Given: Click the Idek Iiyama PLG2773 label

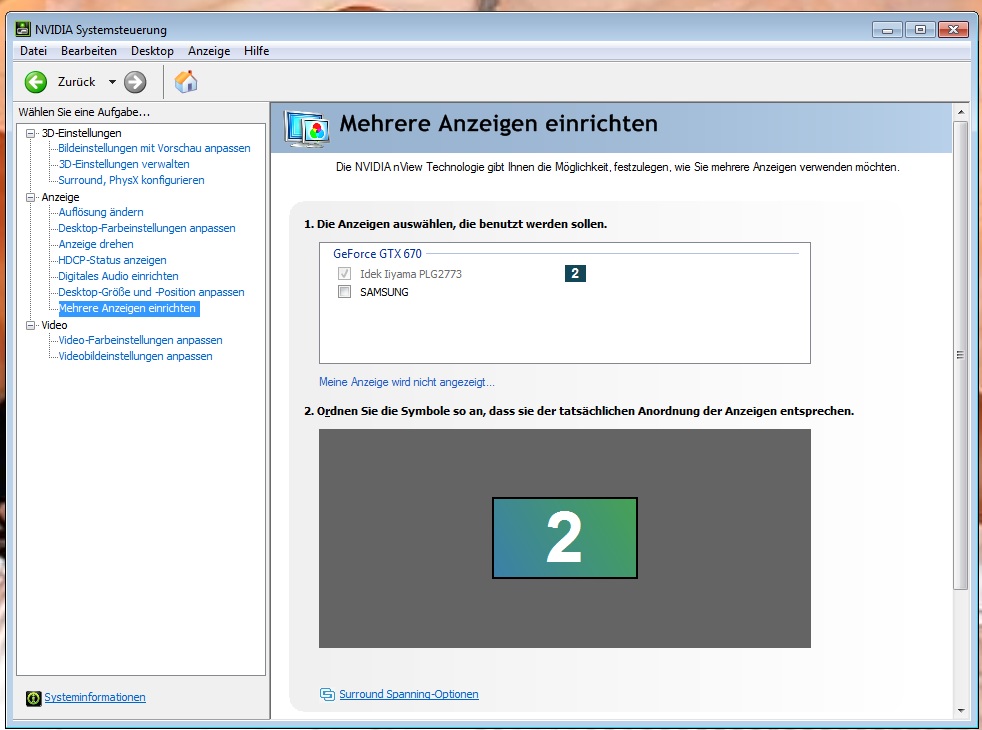Looking at the screenshot, I should click(x=411, y=274).
